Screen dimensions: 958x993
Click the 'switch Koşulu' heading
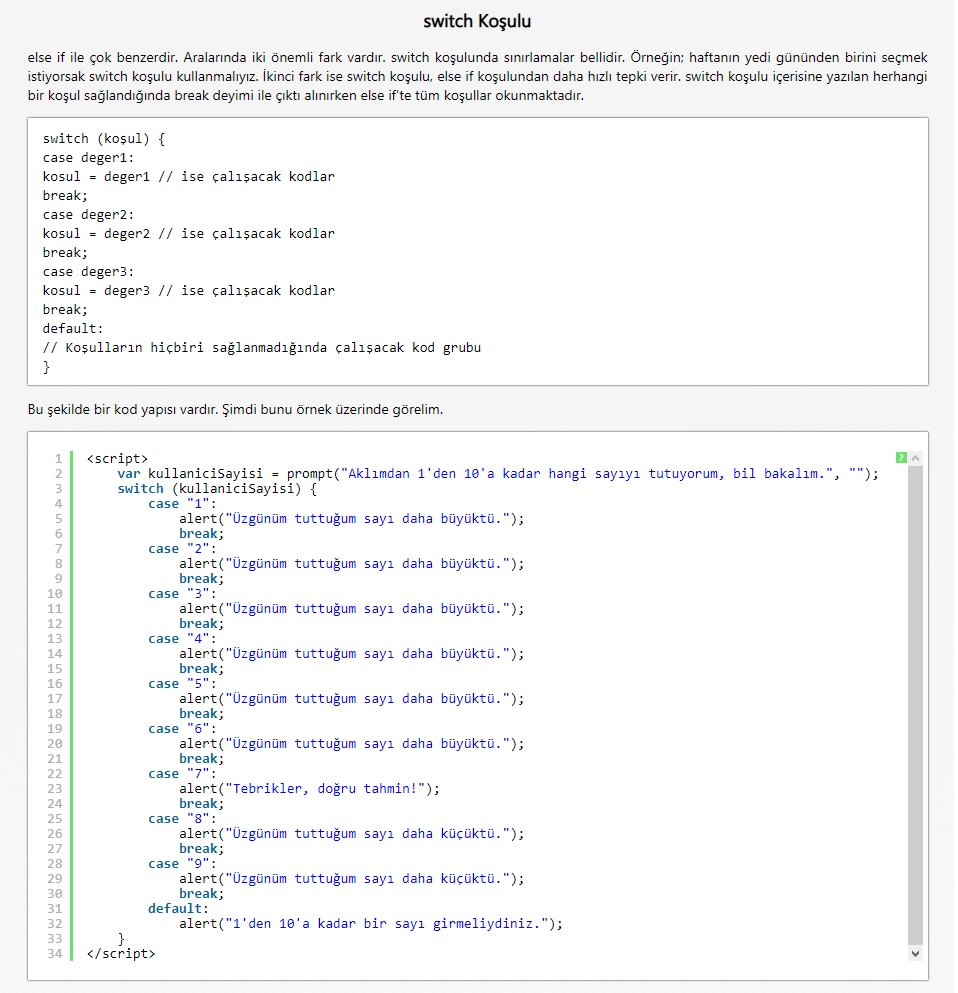point(477,22)
